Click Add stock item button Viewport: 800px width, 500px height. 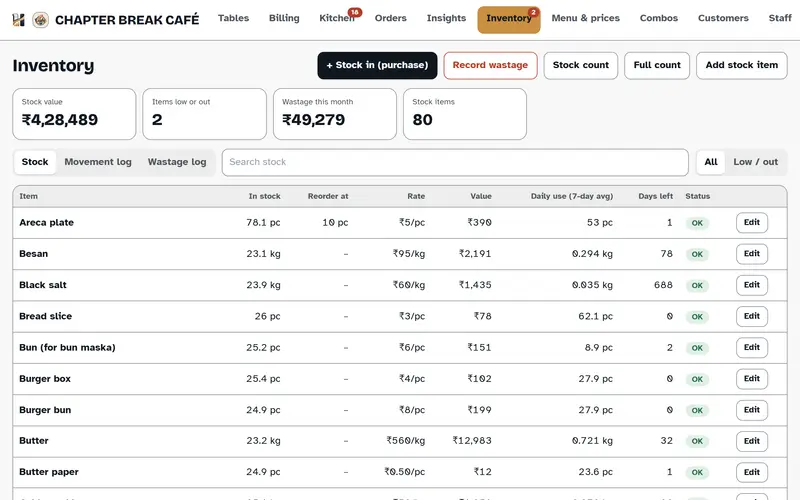click(741, 65)
